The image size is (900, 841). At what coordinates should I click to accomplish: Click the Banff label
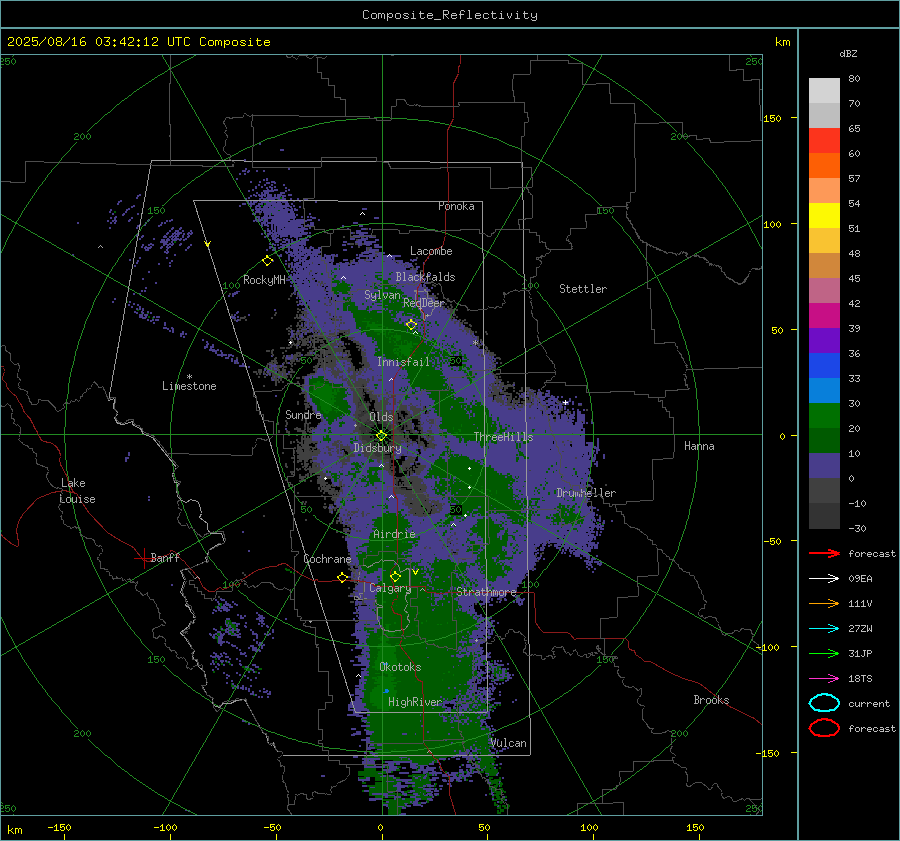165,557
